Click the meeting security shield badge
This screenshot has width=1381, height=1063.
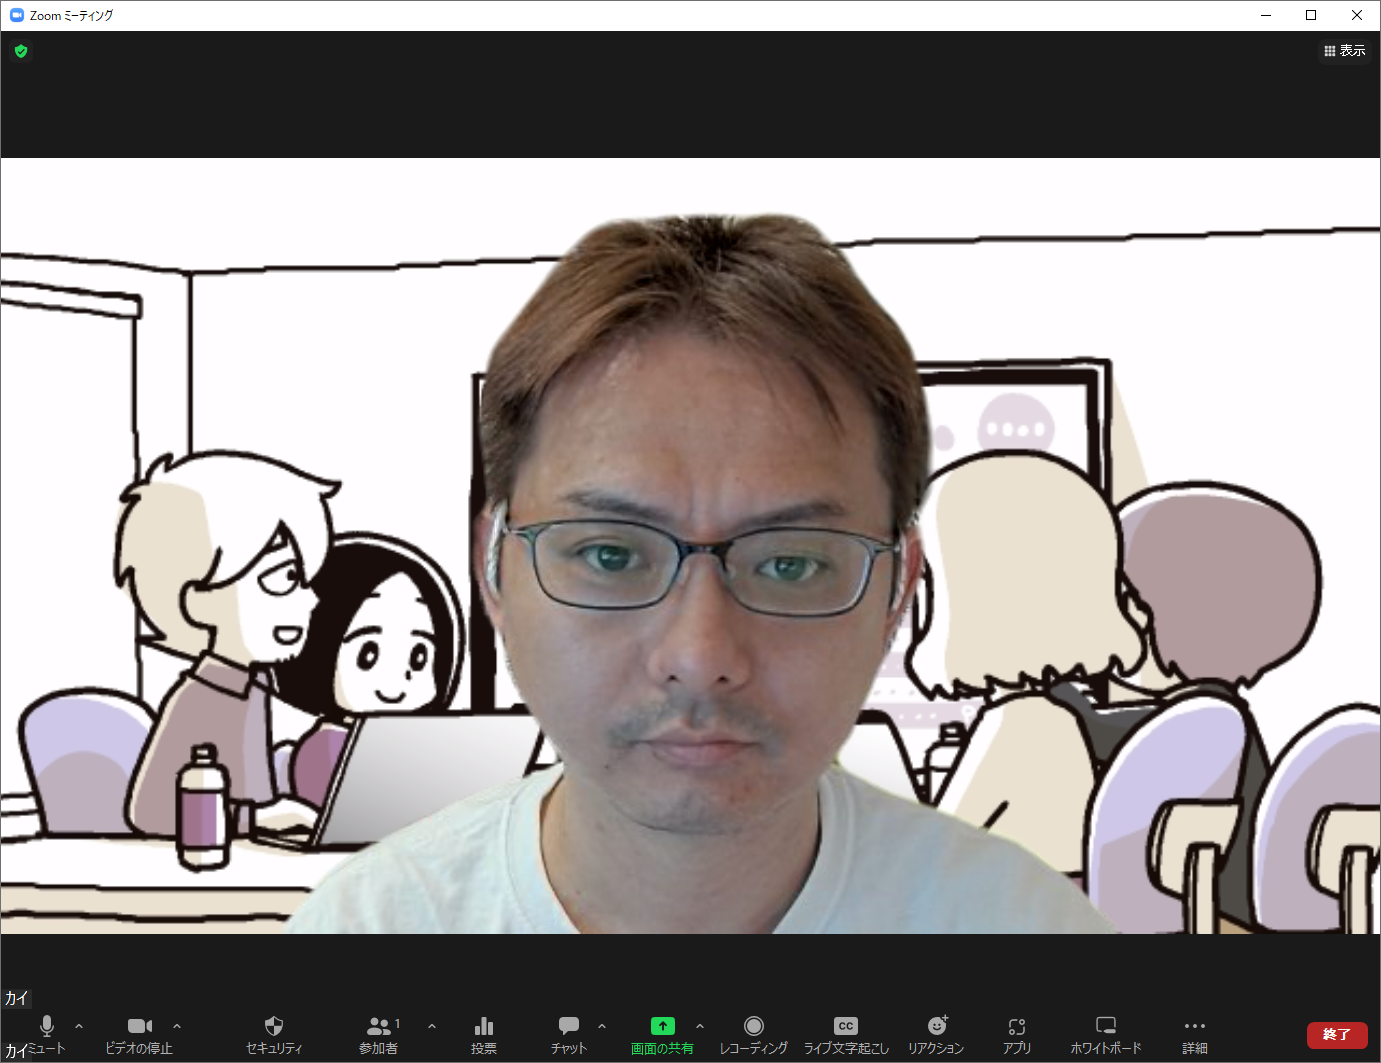(x=21, y=51)
